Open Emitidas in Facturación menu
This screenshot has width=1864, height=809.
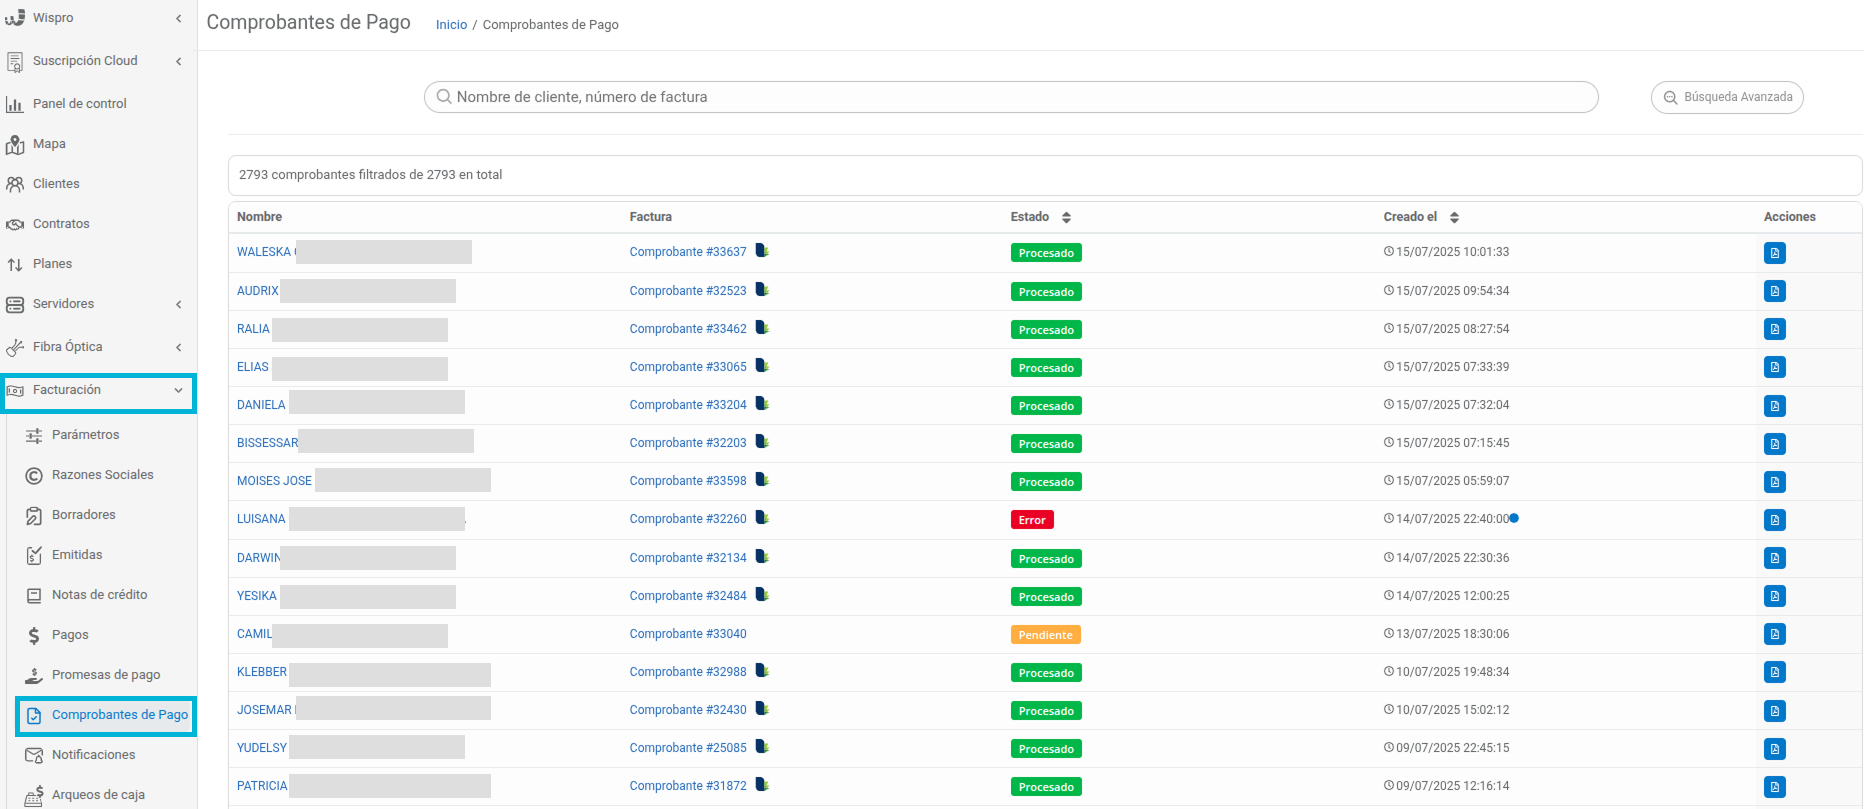[77, 555]
